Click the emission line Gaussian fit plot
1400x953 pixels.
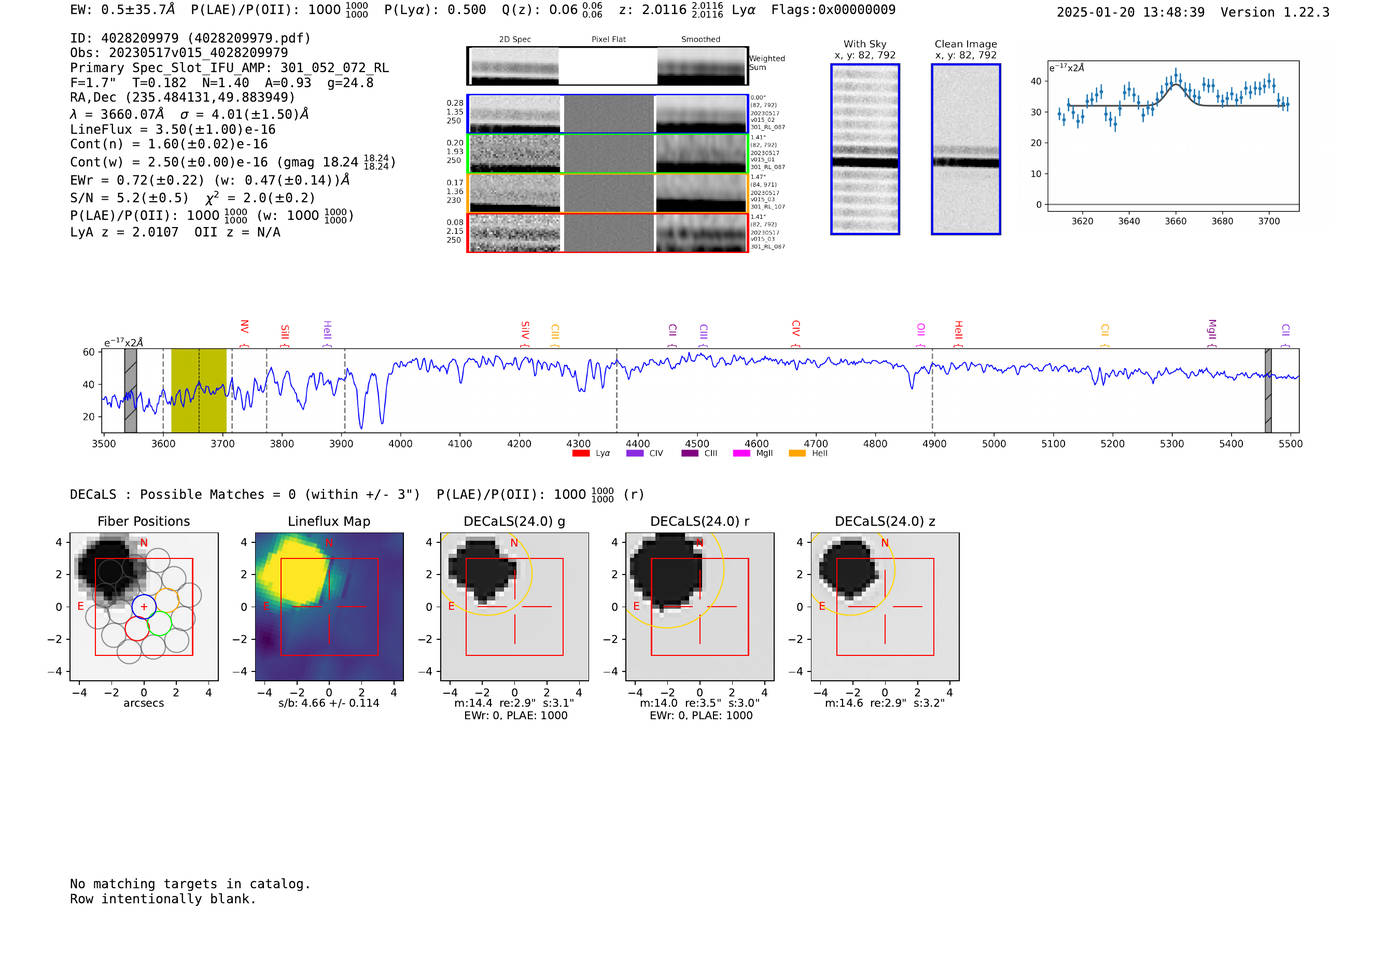[1172, 137]
